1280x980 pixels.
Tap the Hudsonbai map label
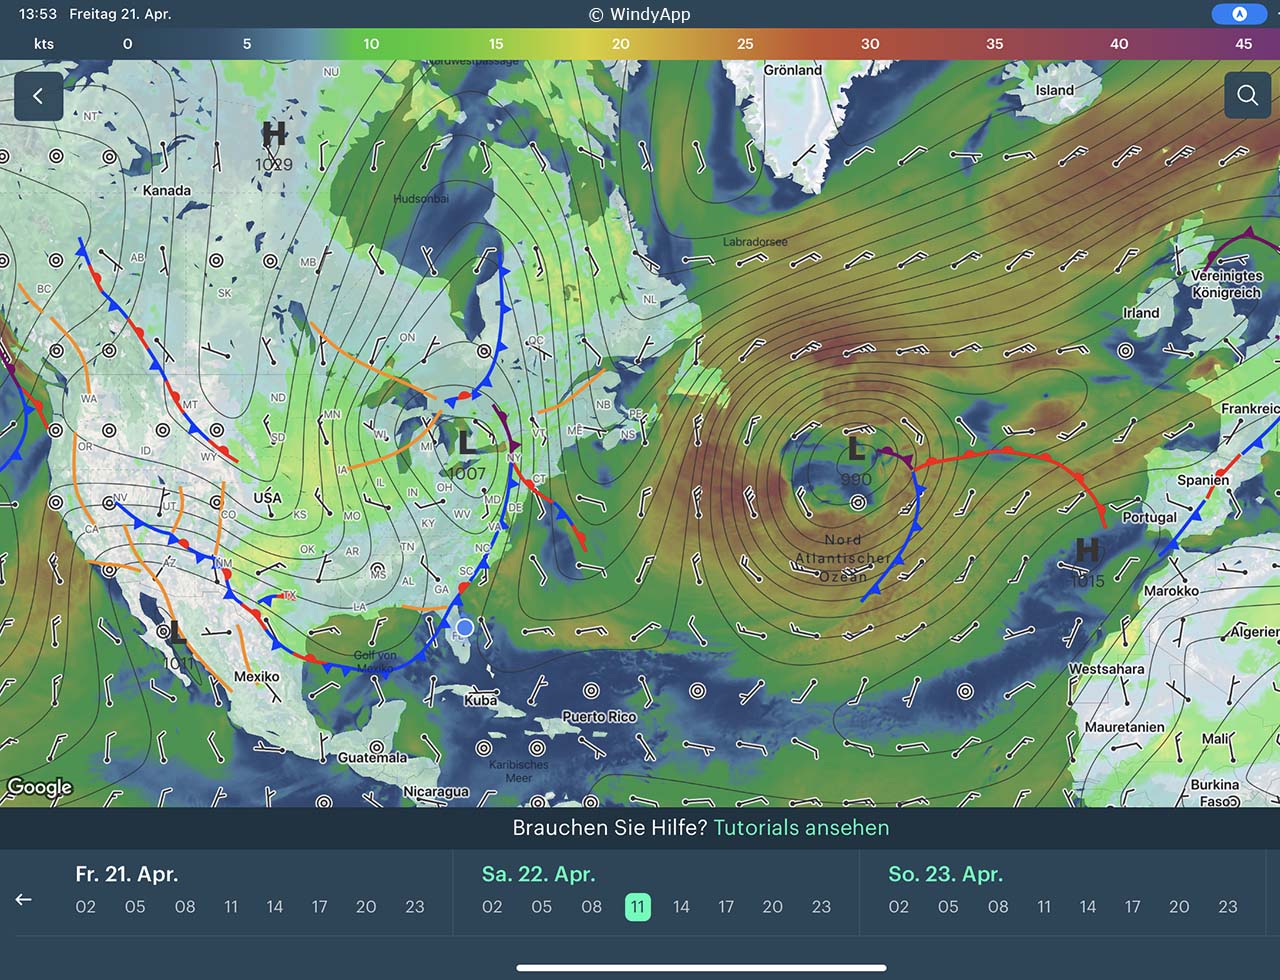tap(421, 199)
